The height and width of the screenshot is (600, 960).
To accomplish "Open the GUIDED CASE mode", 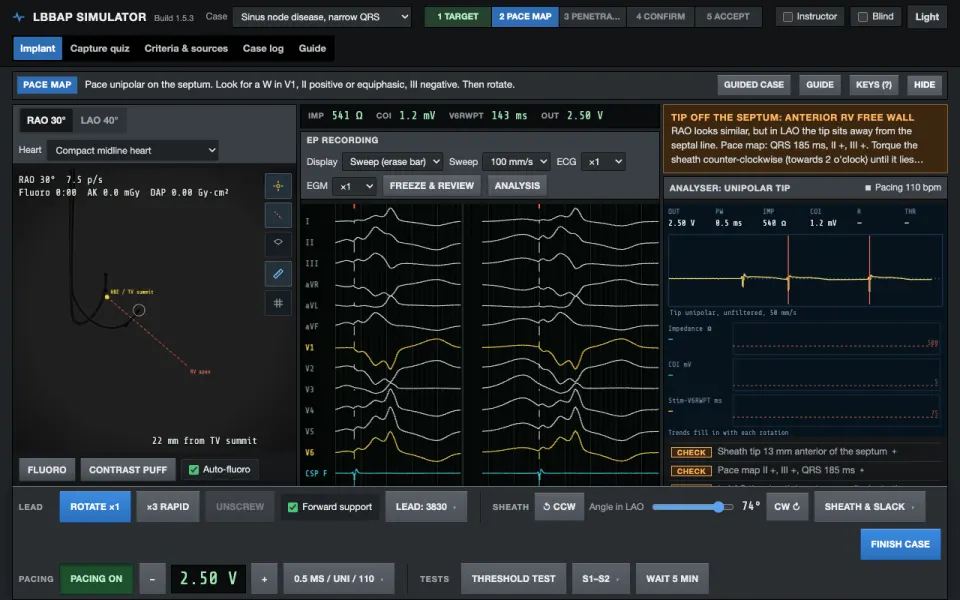I will point(754,84).
